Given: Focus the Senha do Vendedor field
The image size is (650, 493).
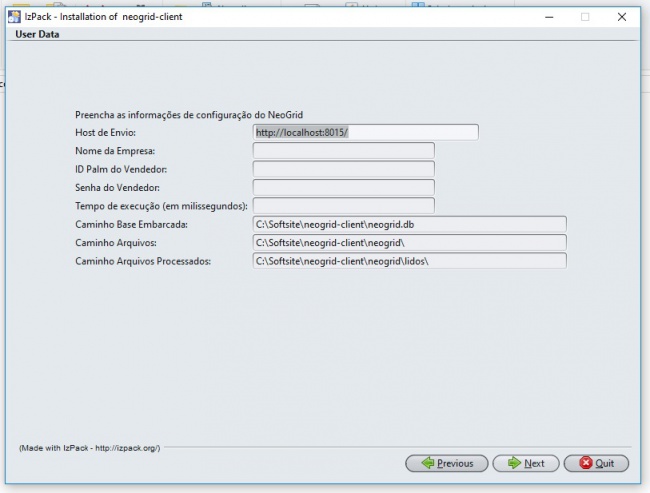Looking at the screenshot, I should pos(344,187).
